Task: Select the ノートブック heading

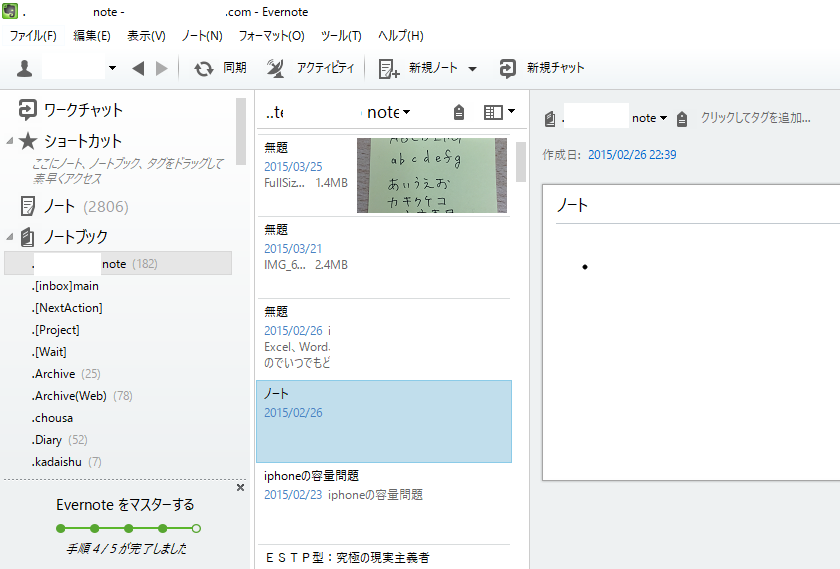Action: (x=64, y=237)
